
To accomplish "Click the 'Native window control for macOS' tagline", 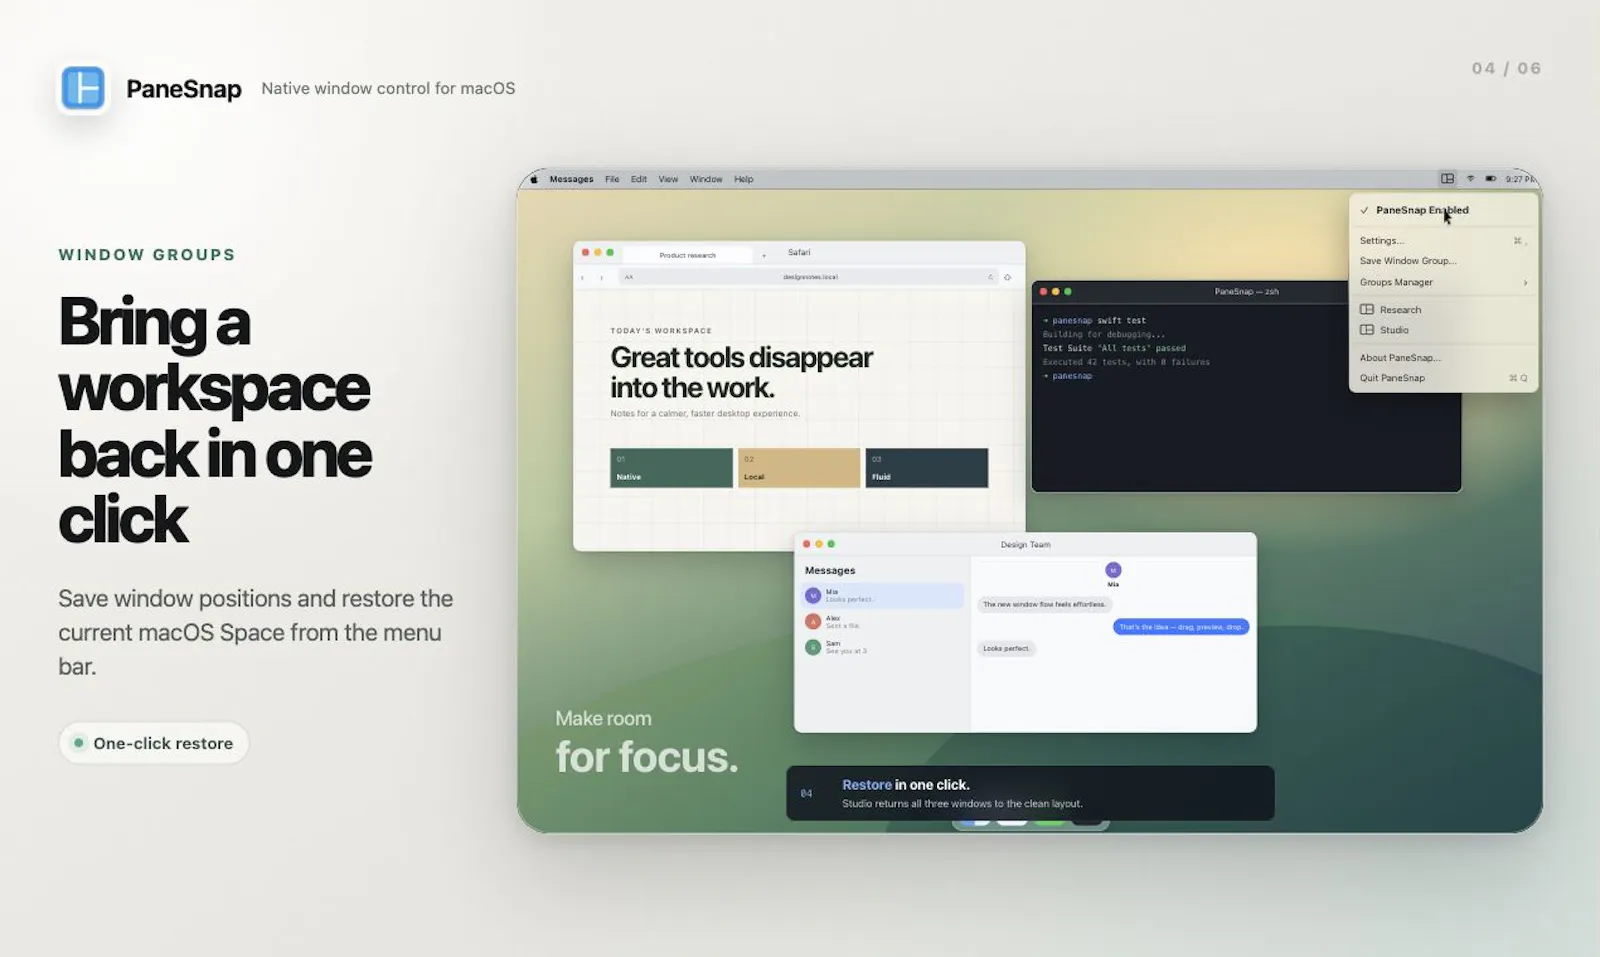I will (x=388, y=88).
